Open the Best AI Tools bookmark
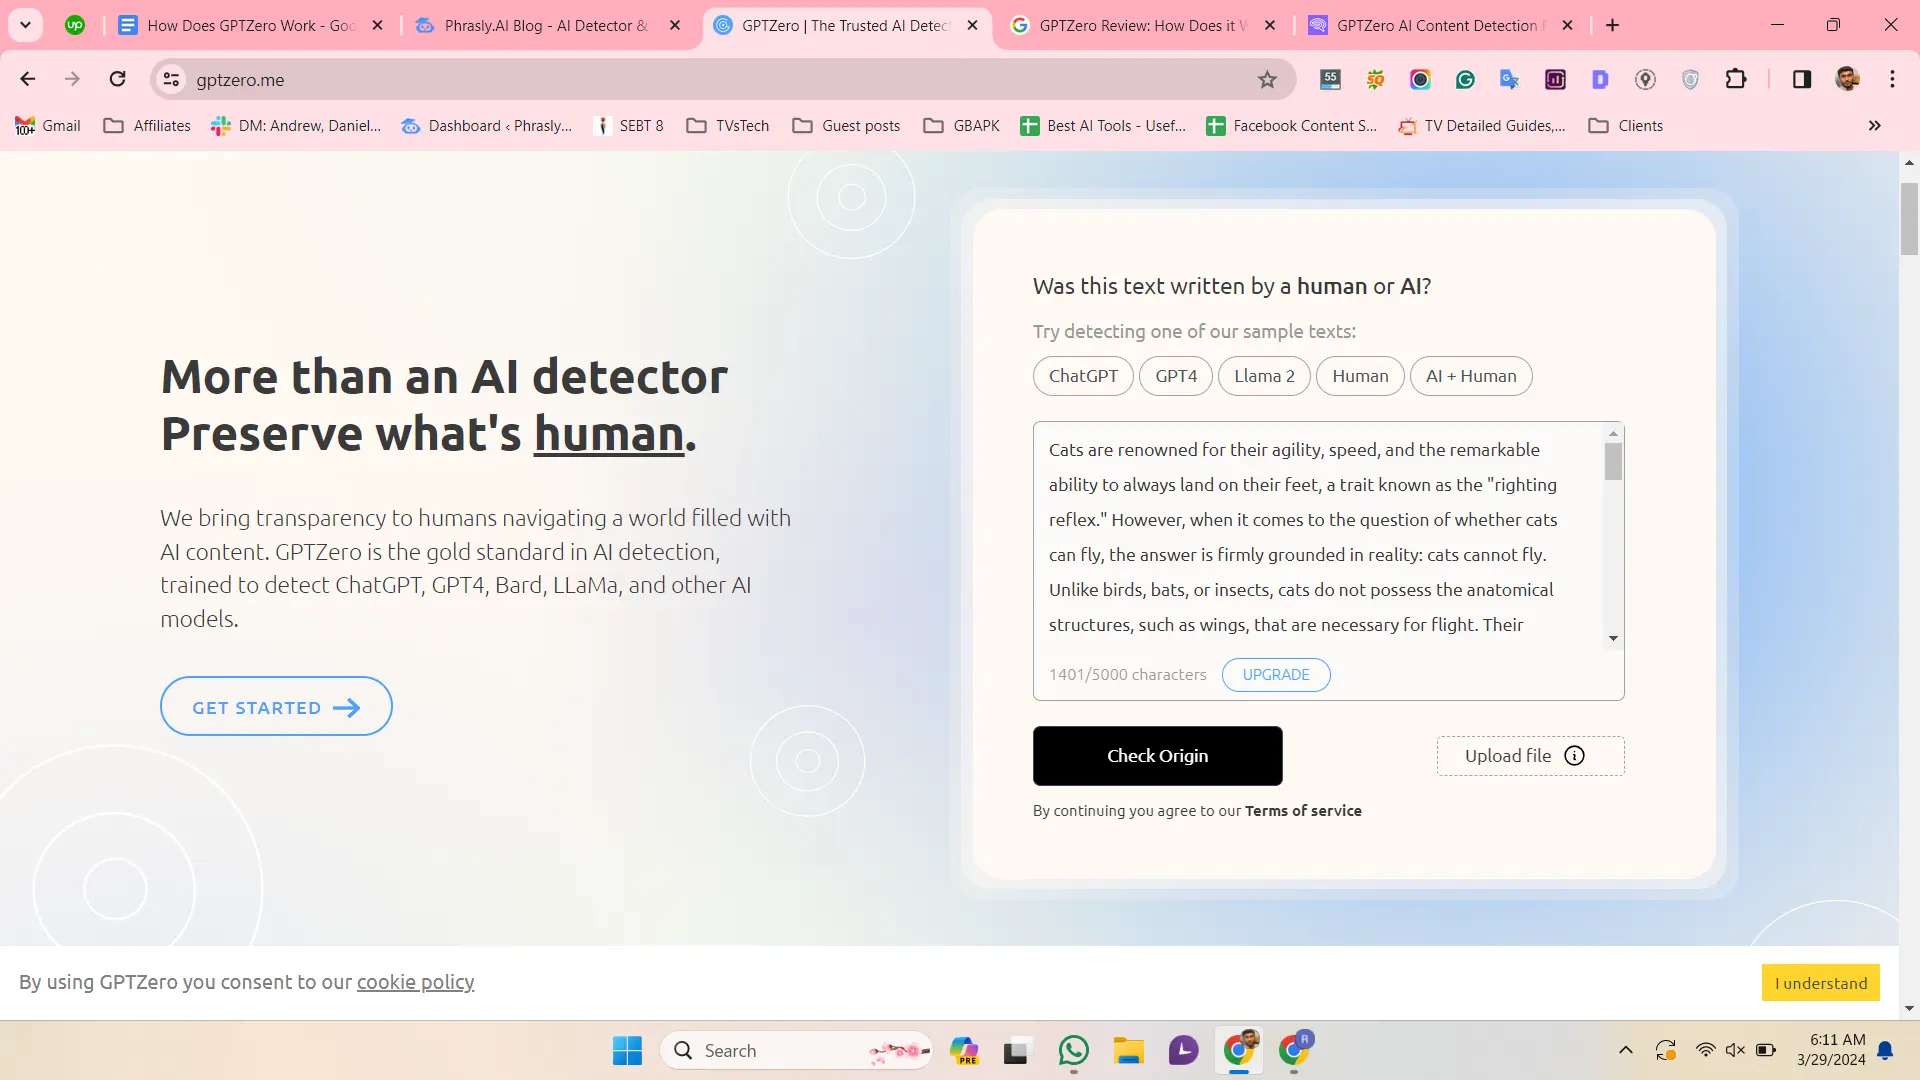1920x1080 pixels. tap(1103, 126)
